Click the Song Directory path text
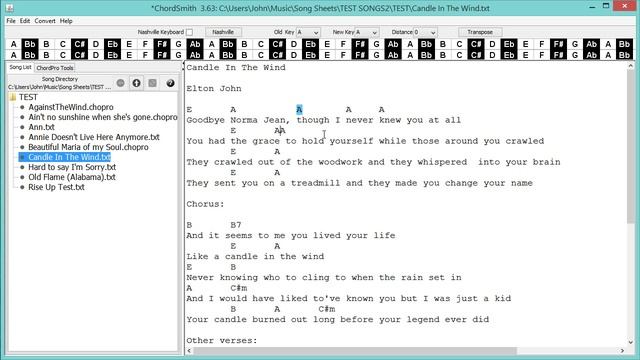The width and height of the screenshot is (640, 360). point(60,87)
